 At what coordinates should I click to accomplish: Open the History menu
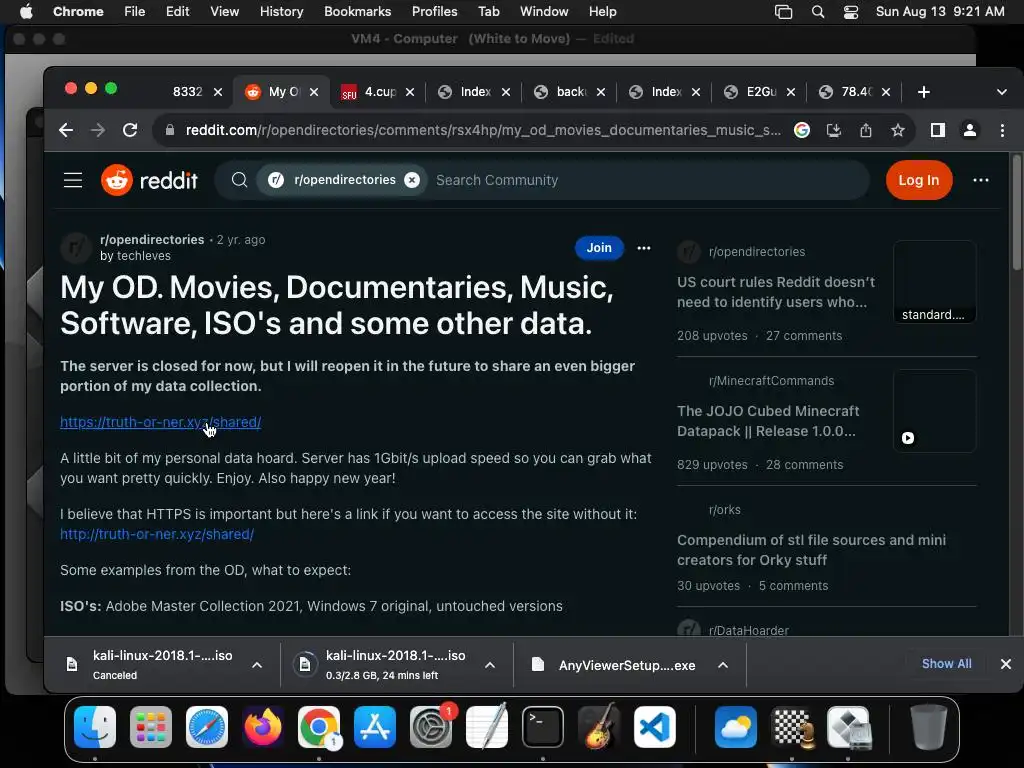(281, 12)
